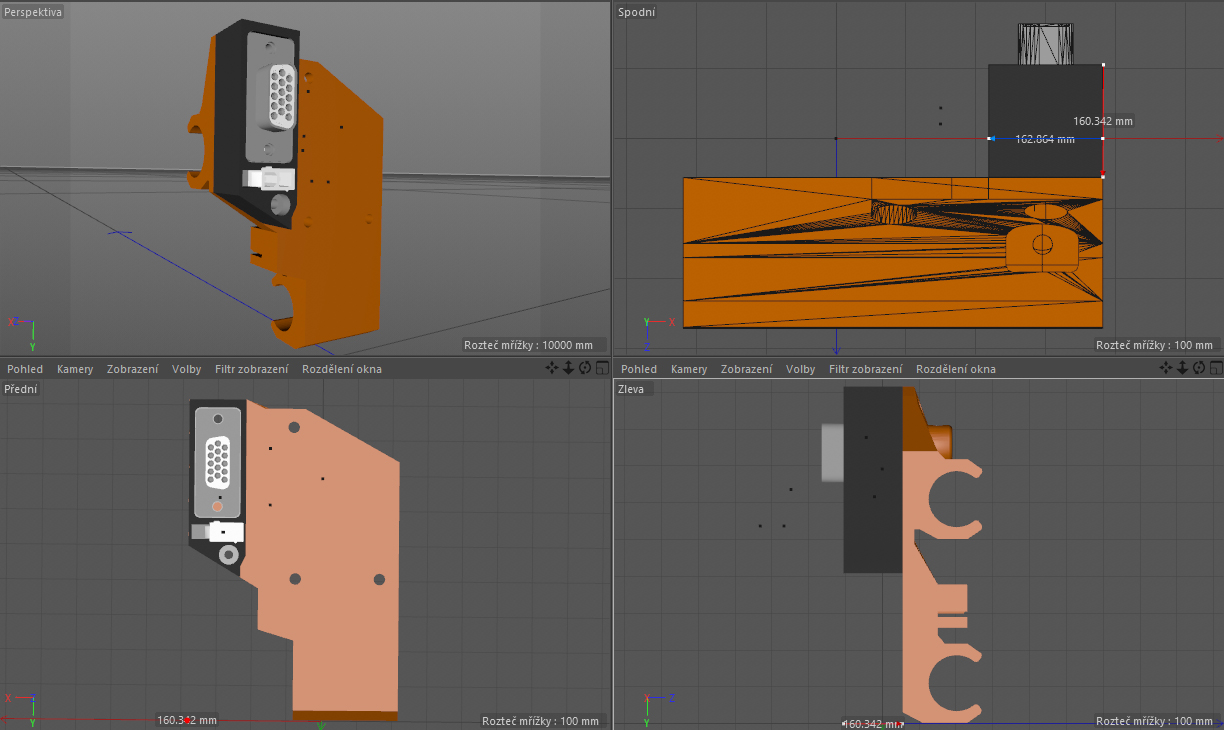The height and width of the screenshot is (730, 1224).
Task: Open the Kamery menu in Přední viewport
Action: [x=75, y=369]
